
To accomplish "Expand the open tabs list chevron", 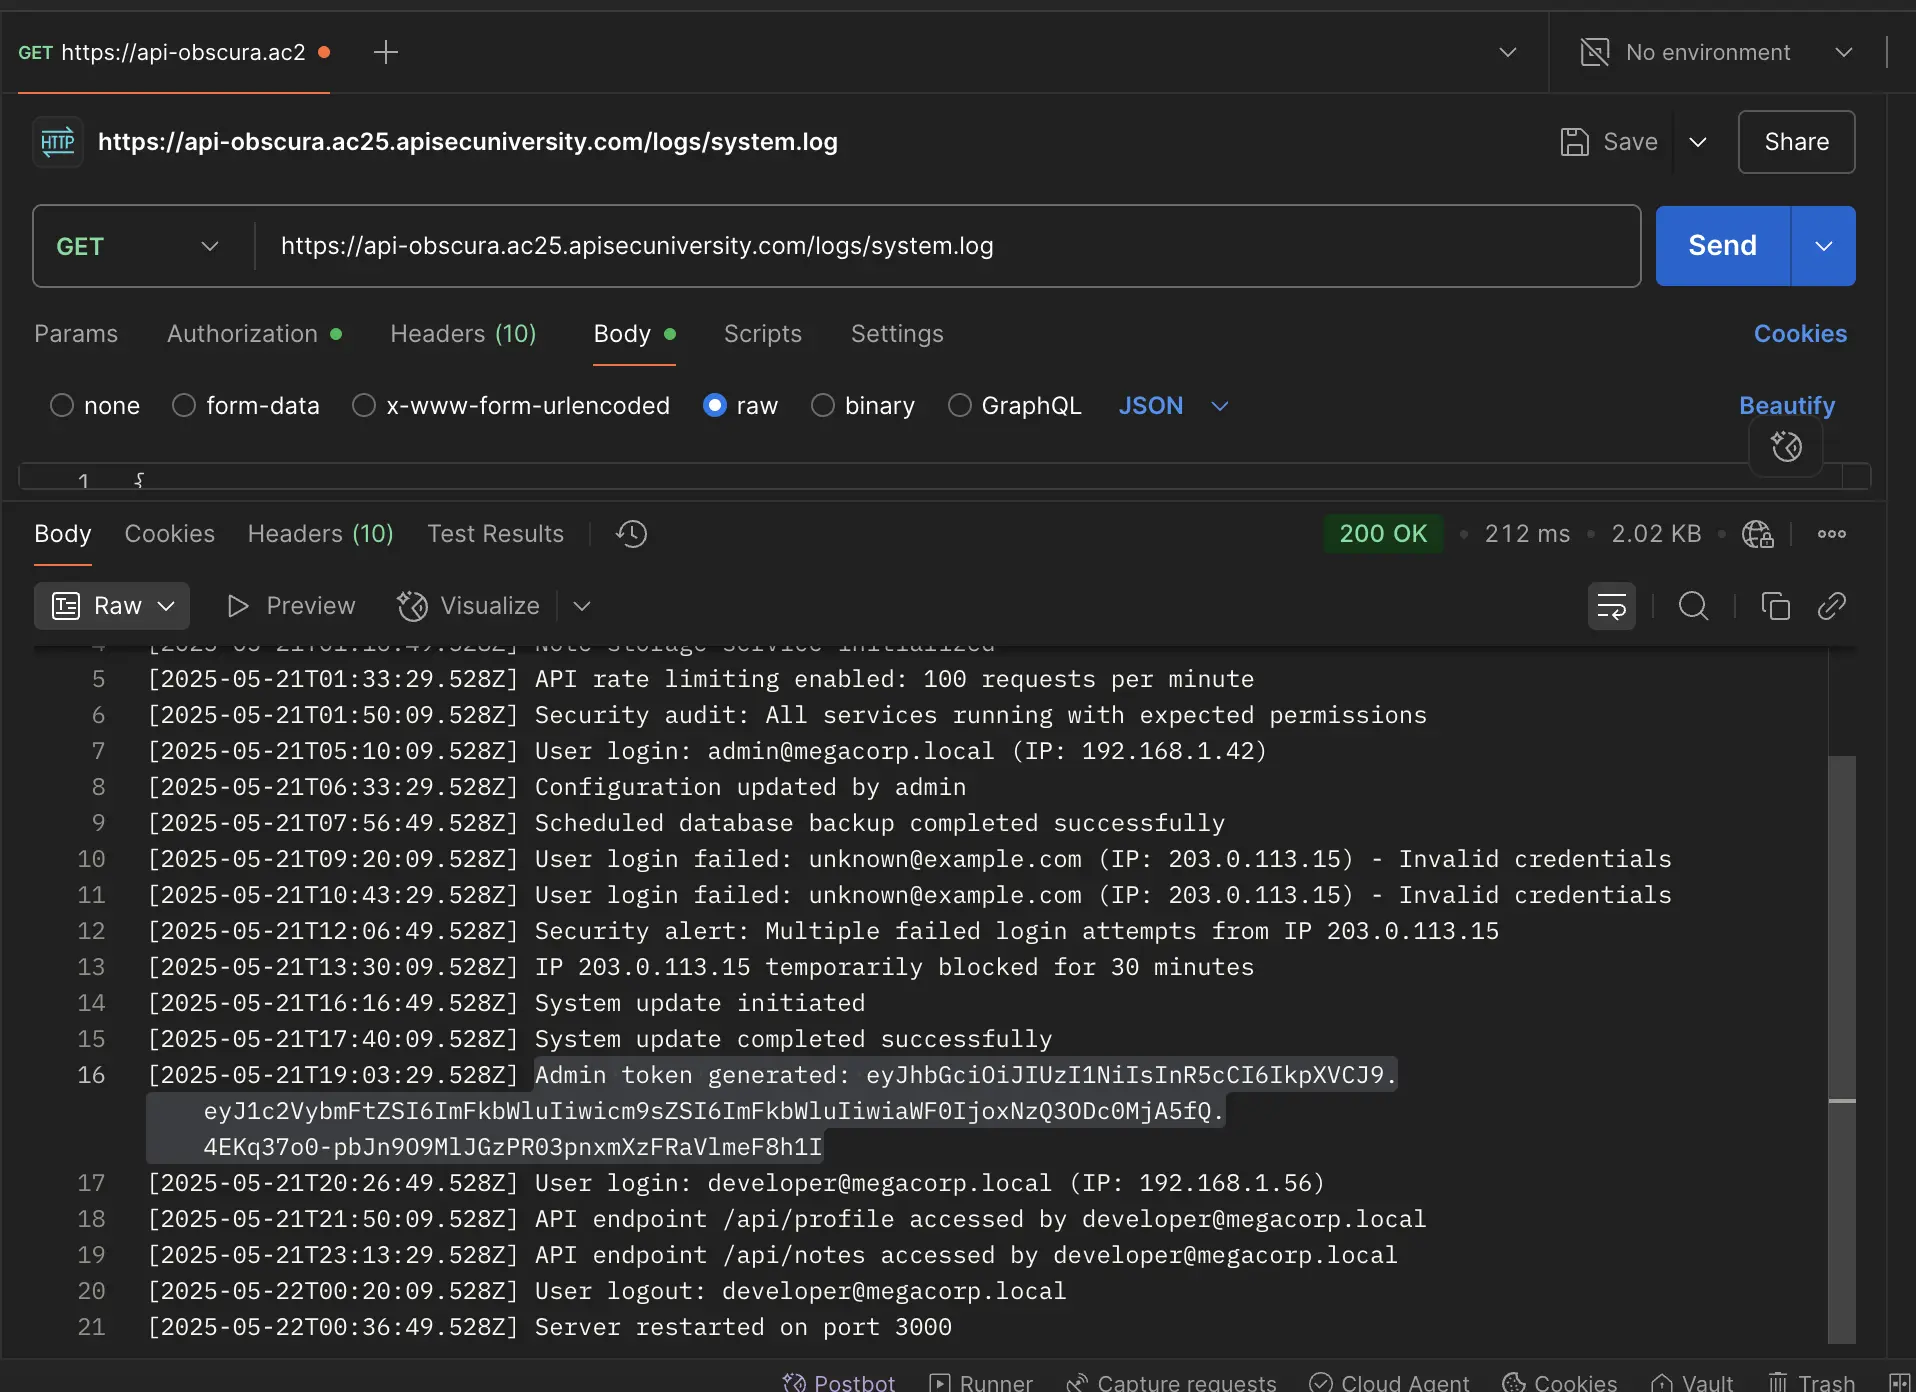I will pos(1508,52).
